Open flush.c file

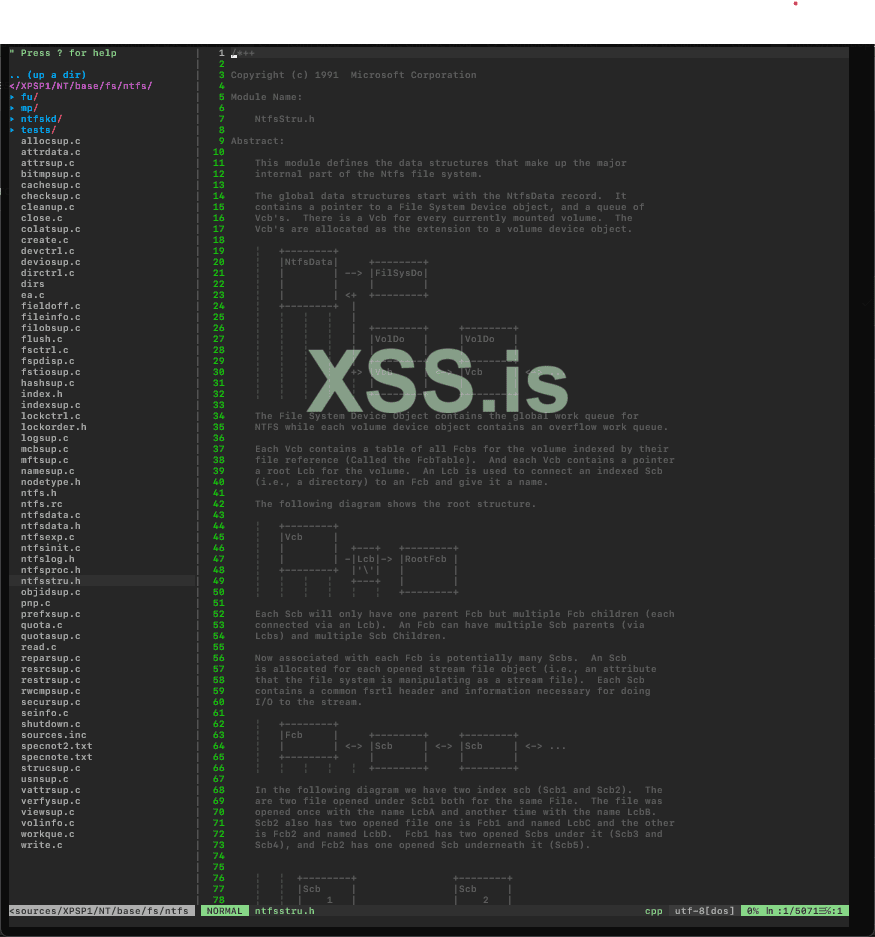[42, 339]
